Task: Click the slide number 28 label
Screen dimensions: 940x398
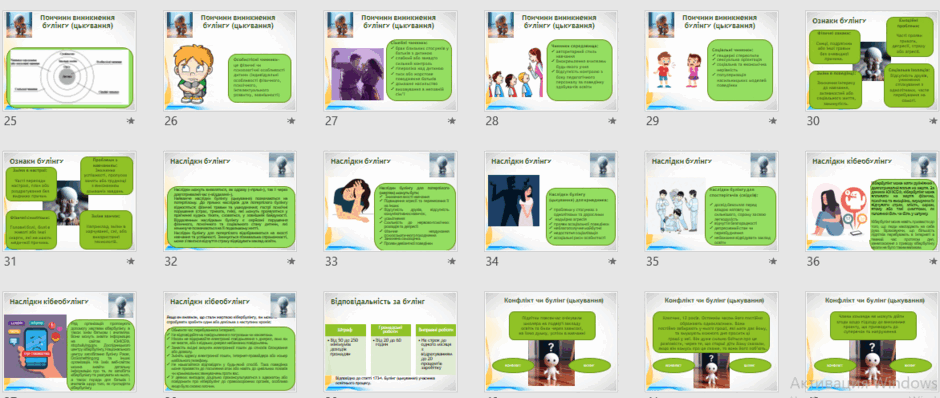Action: click(x=492, y=121)
